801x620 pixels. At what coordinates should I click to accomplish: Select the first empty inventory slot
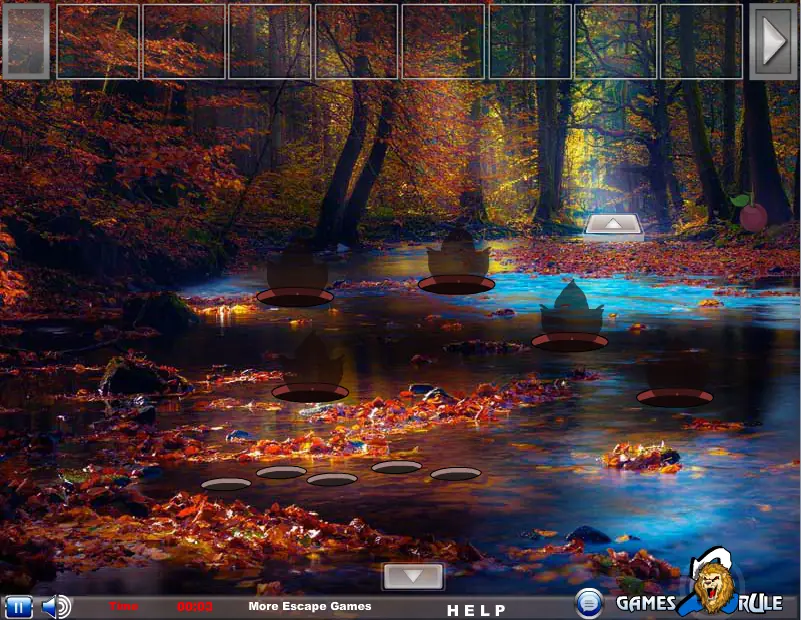[98, 41]
